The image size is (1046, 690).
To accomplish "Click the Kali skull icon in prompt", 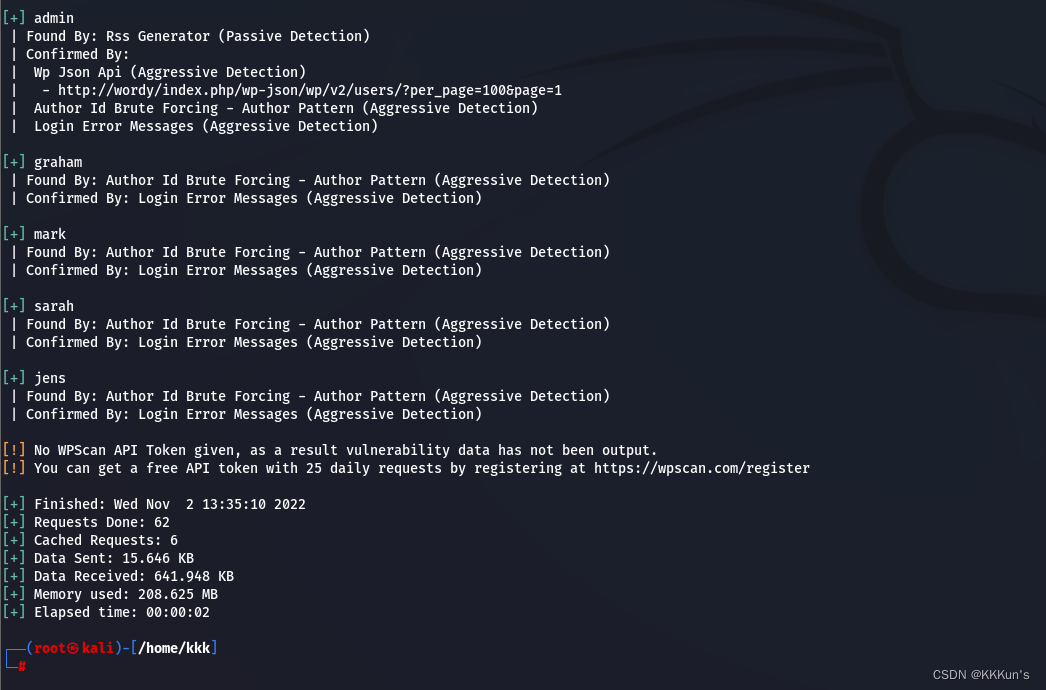I will click(x=73, y=648).
